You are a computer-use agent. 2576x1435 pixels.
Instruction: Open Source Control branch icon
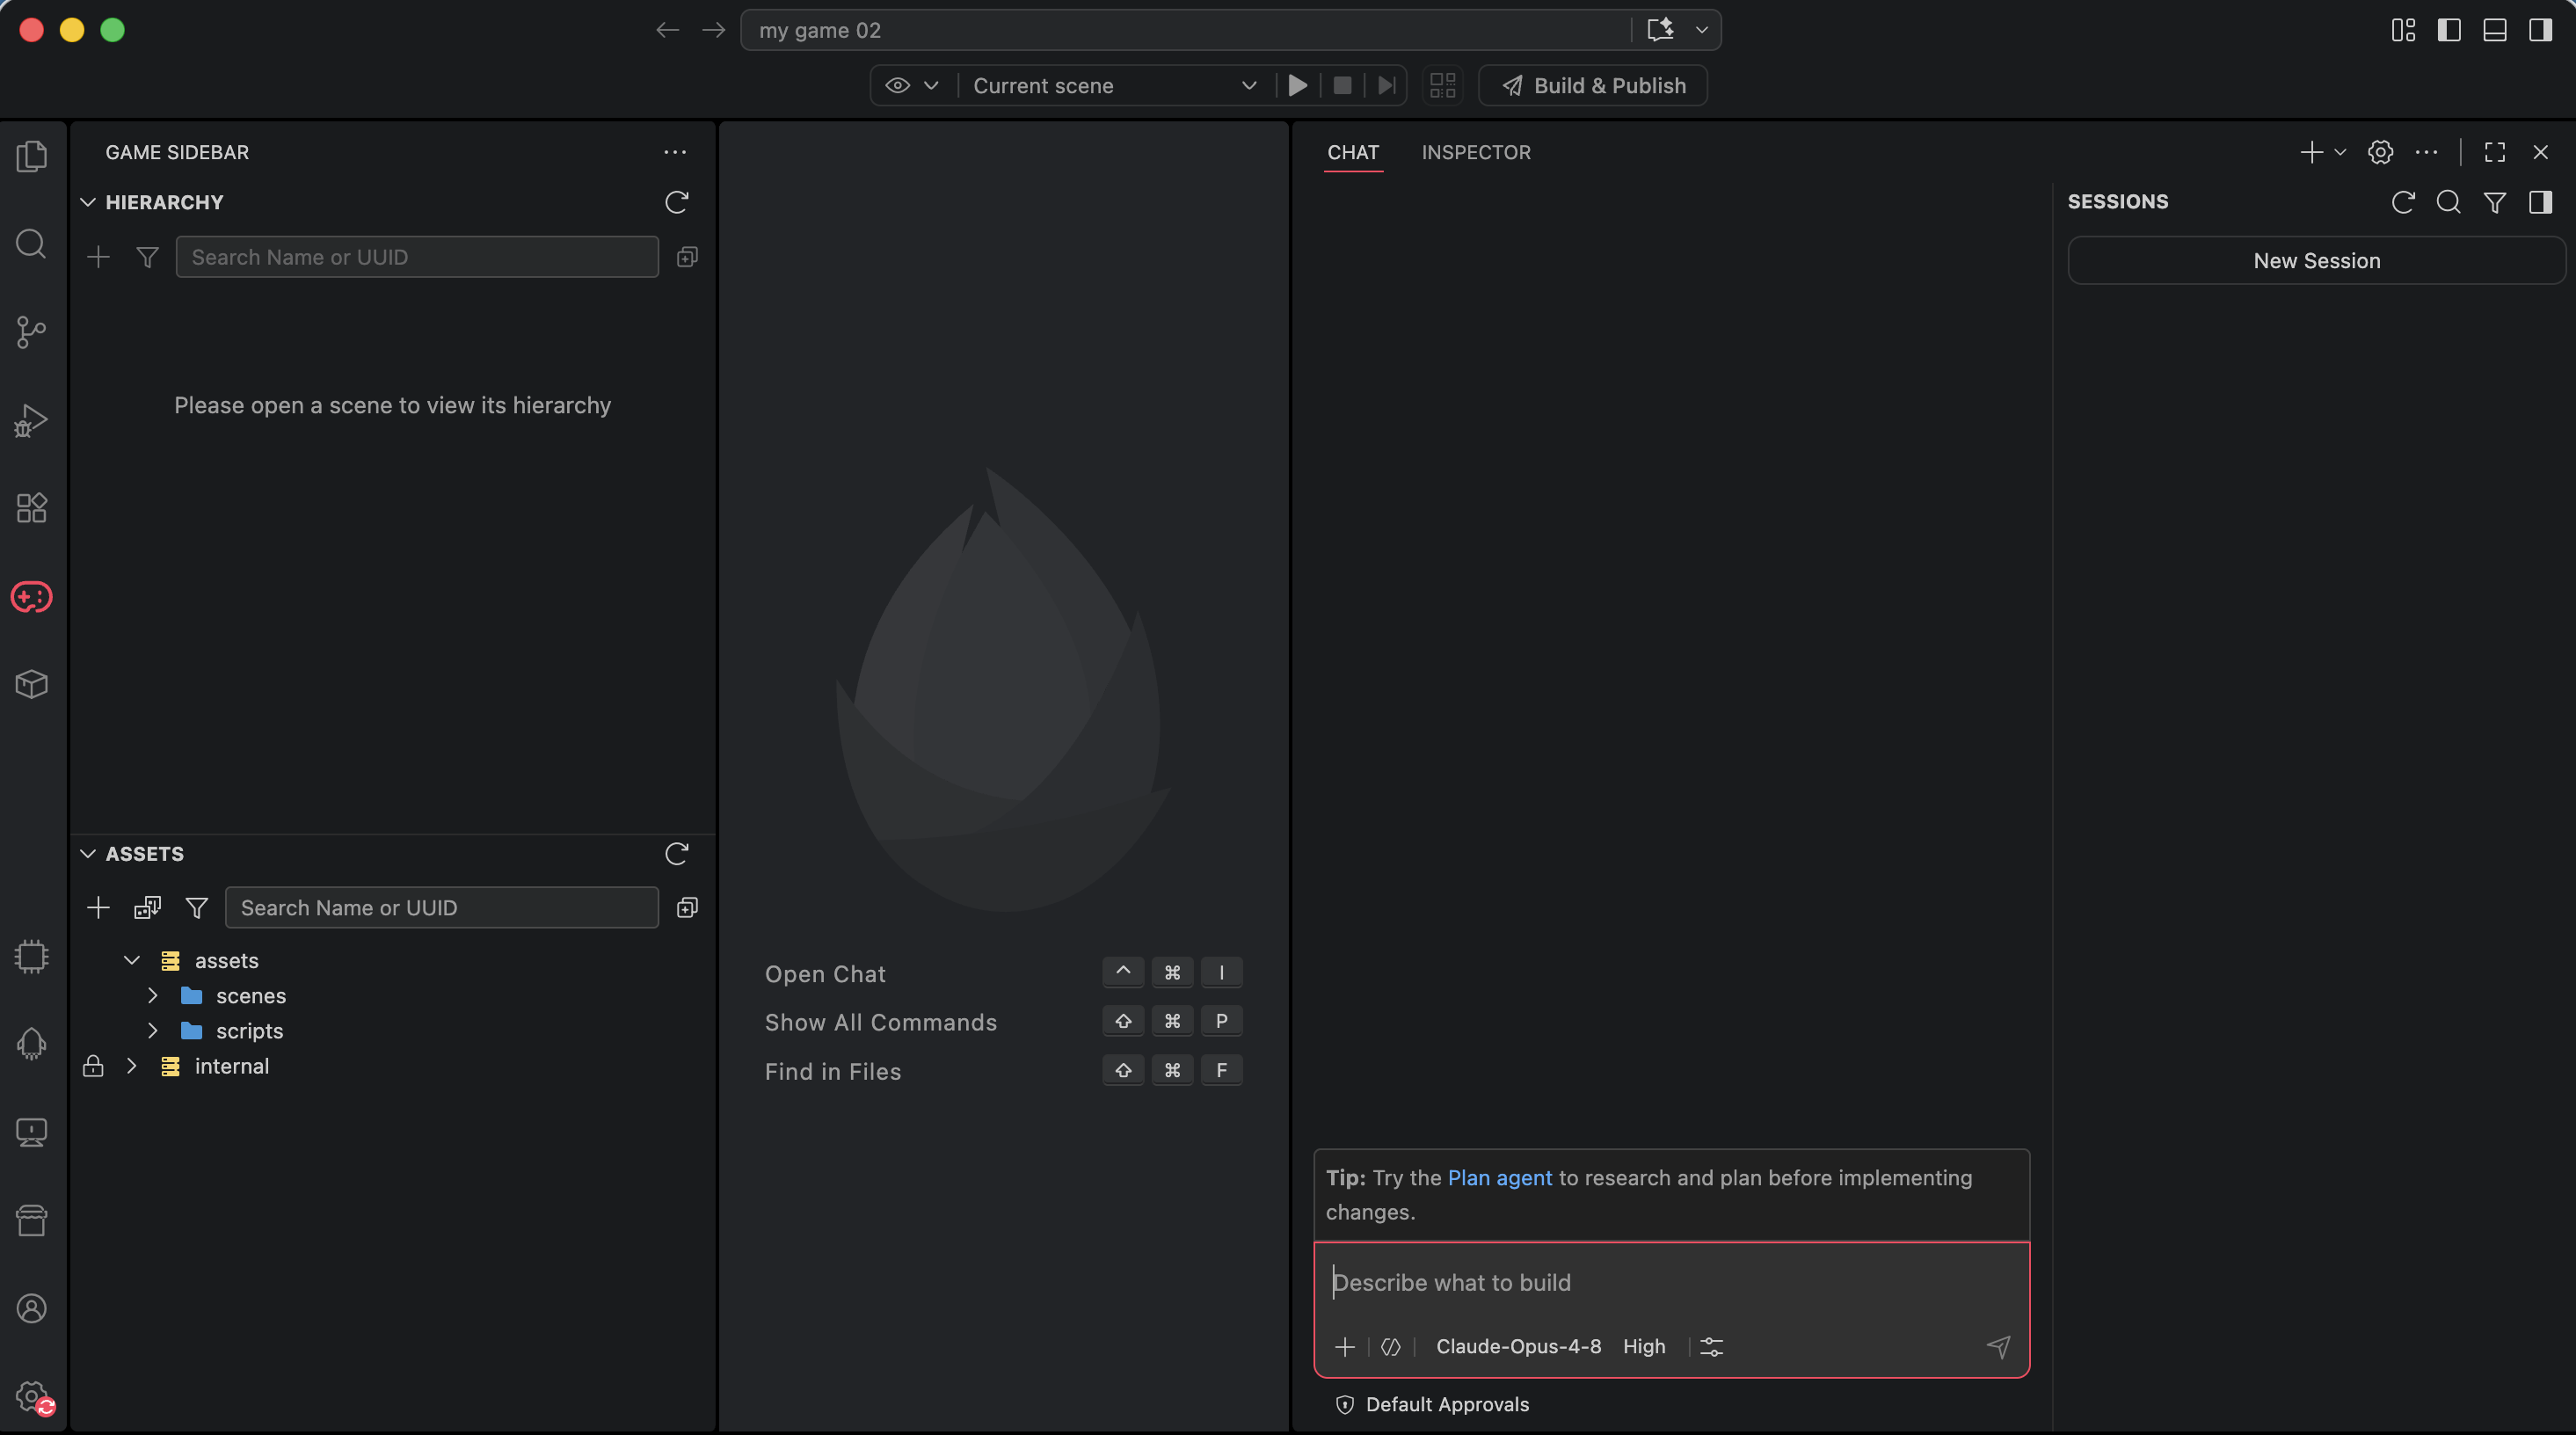[x=32, y=332]
